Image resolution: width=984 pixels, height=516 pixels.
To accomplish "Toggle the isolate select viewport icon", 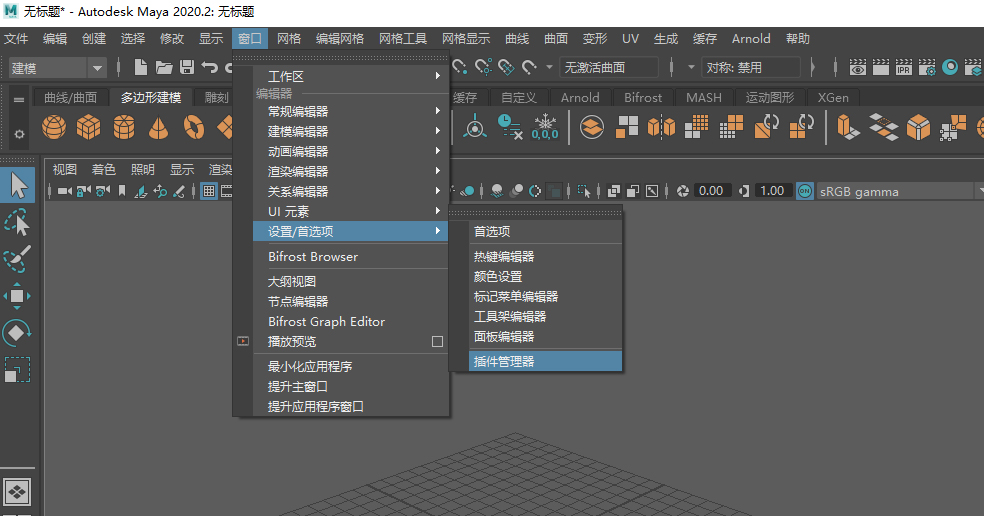I will tap(584, 191).
